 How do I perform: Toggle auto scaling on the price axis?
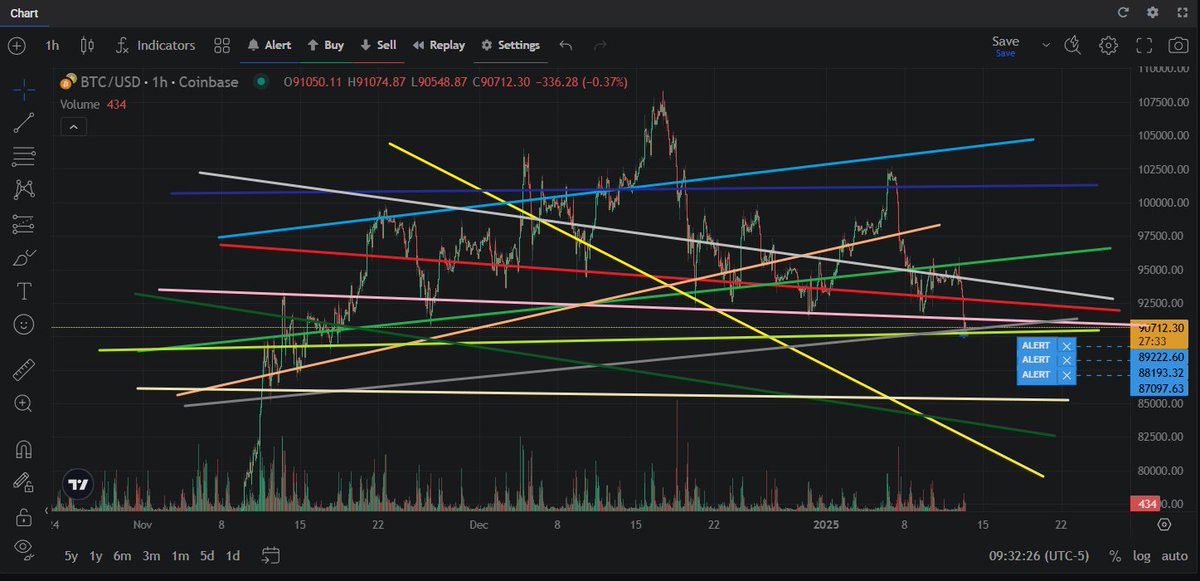(1174, 555)
